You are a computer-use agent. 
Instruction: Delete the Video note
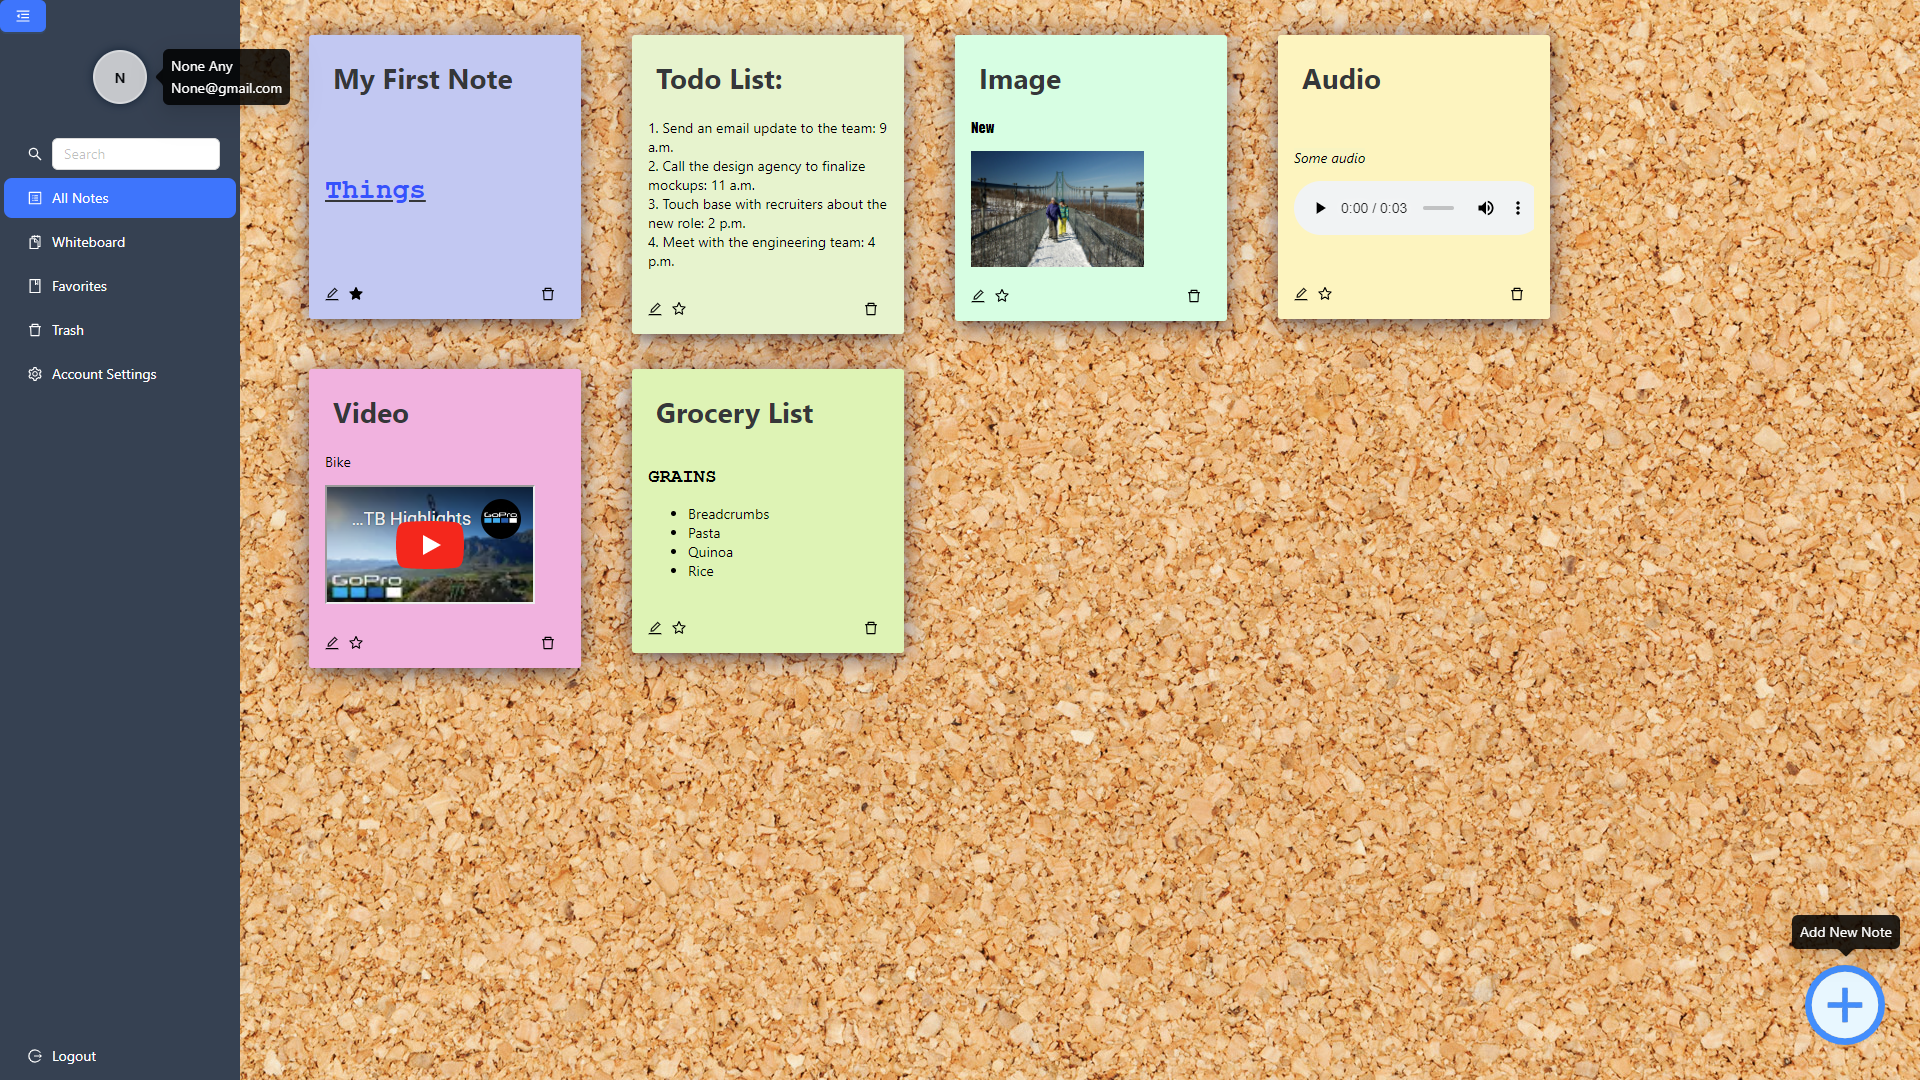[547, 643]
